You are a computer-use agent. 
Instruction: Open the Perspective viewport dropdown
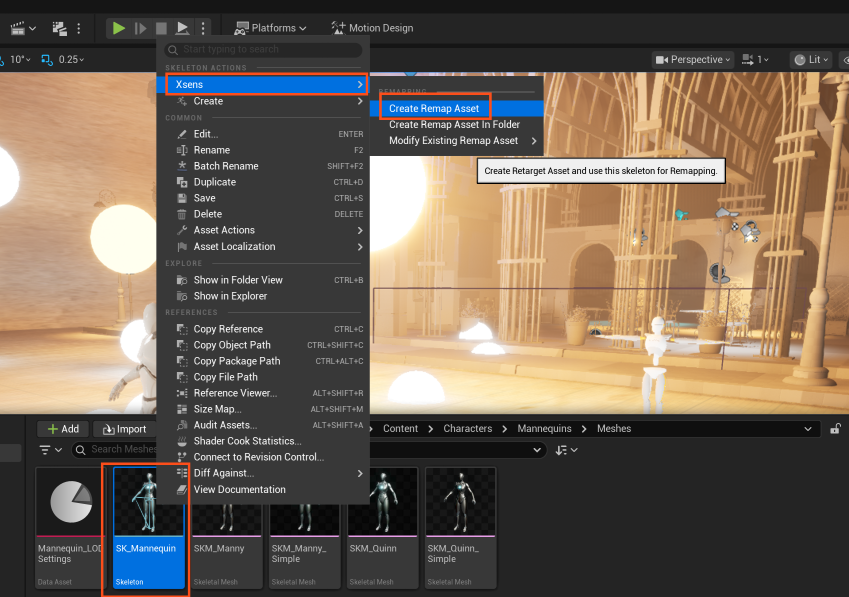pos(693,60)
